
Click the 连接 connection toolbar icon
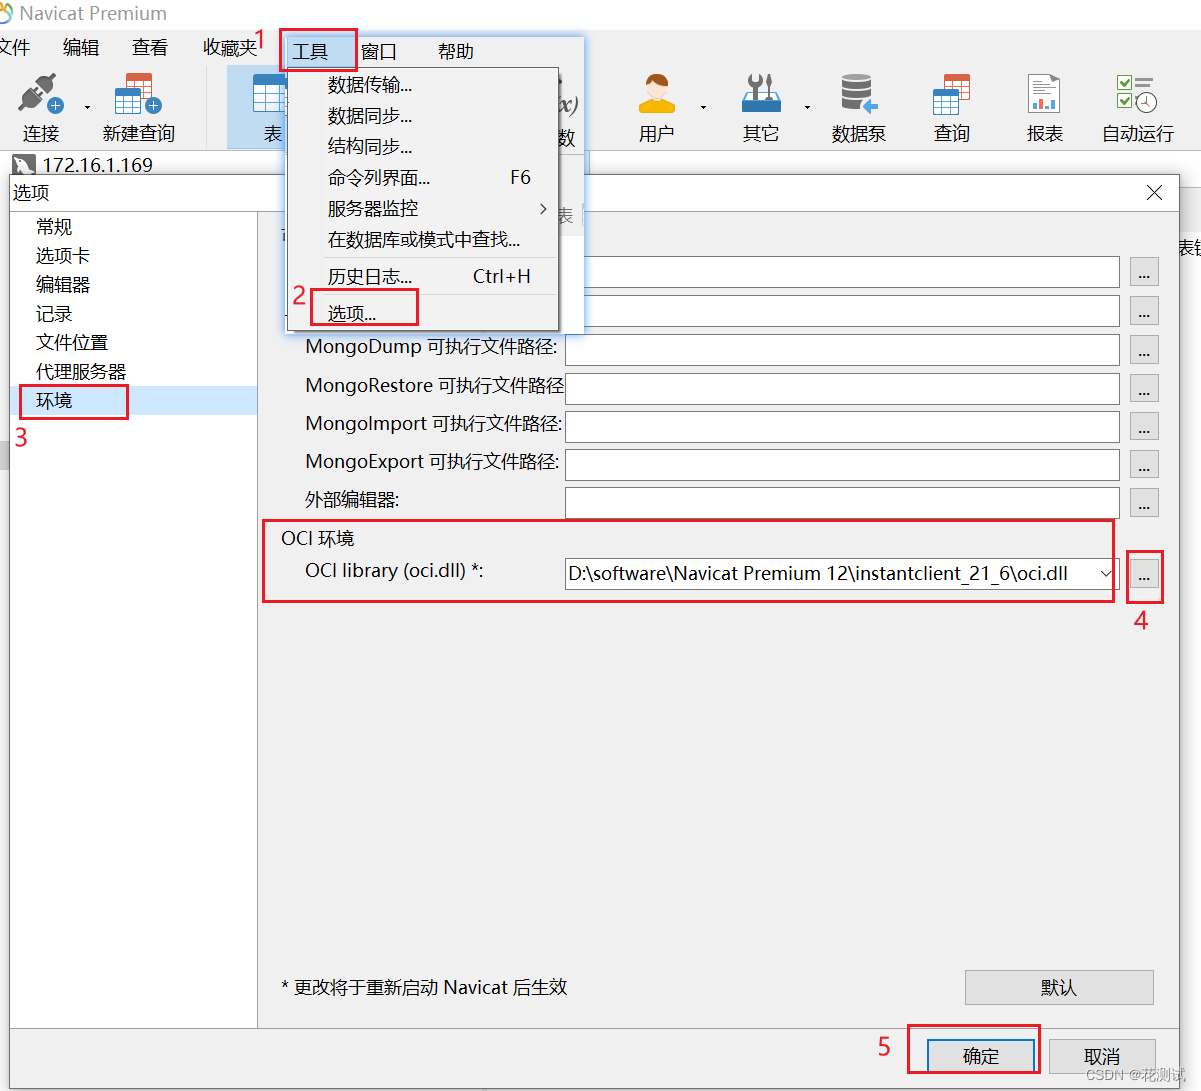(x=40, y=94)
